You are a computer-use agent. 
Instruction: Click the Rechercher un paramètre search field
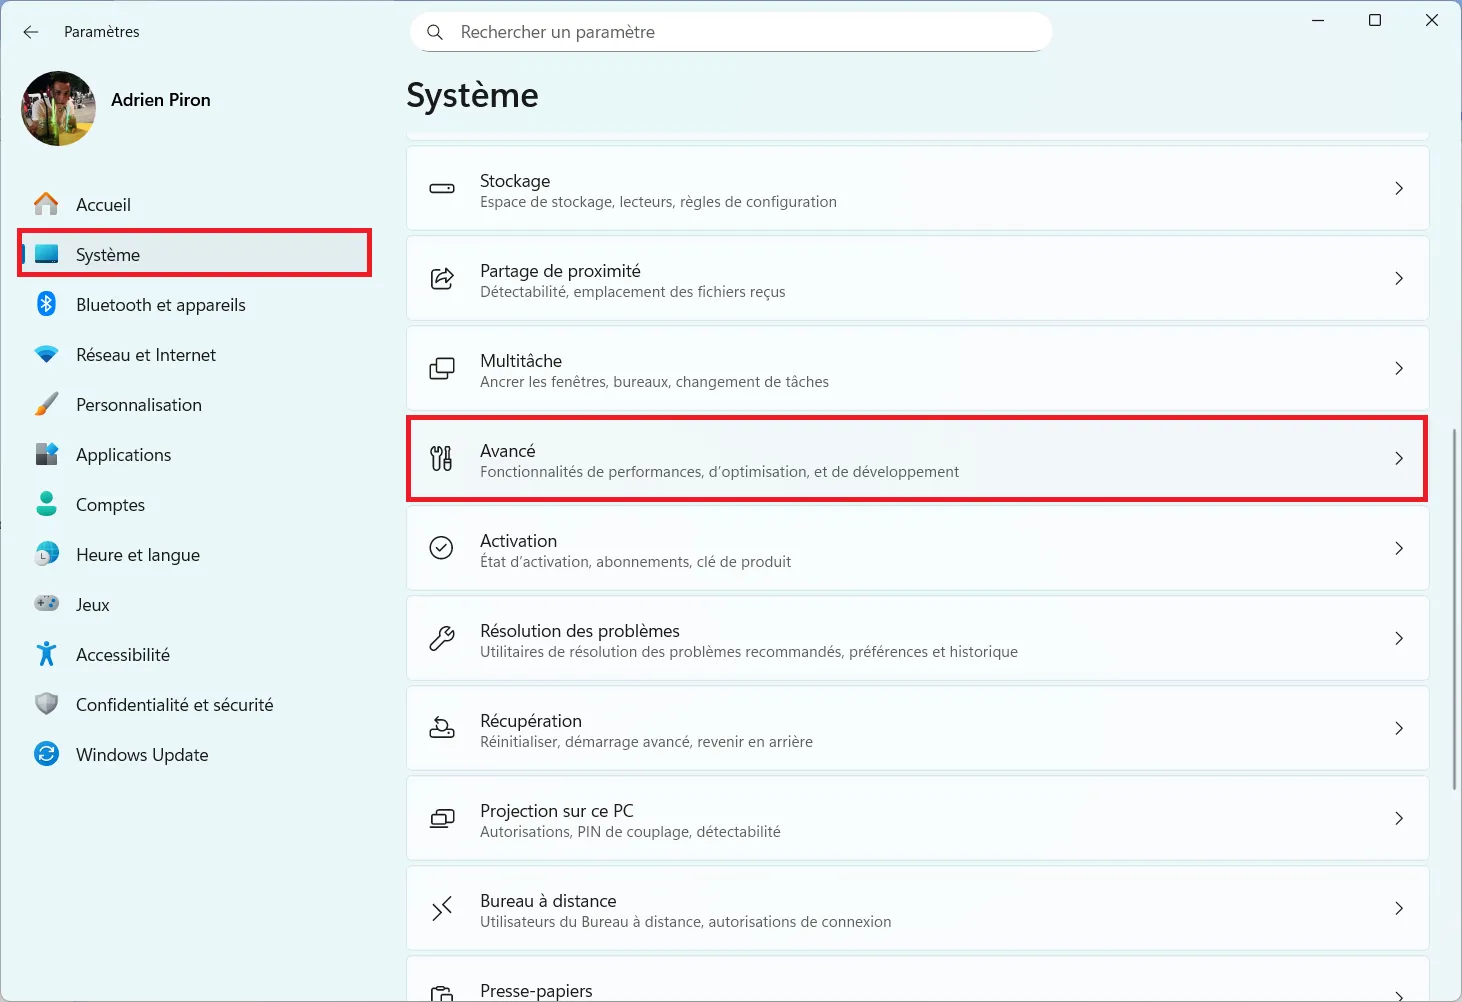point(731,32)
